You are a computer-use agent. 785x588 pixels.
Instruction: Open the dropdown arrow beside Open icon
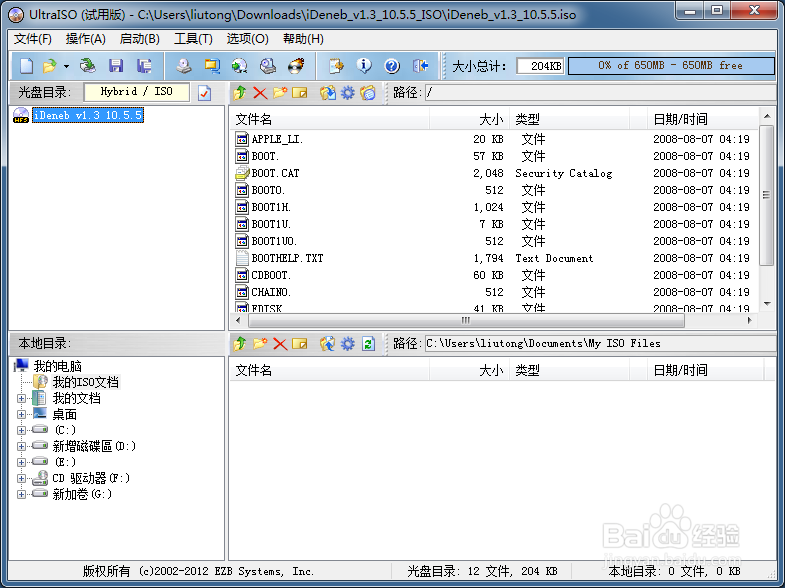coord(66,66)
